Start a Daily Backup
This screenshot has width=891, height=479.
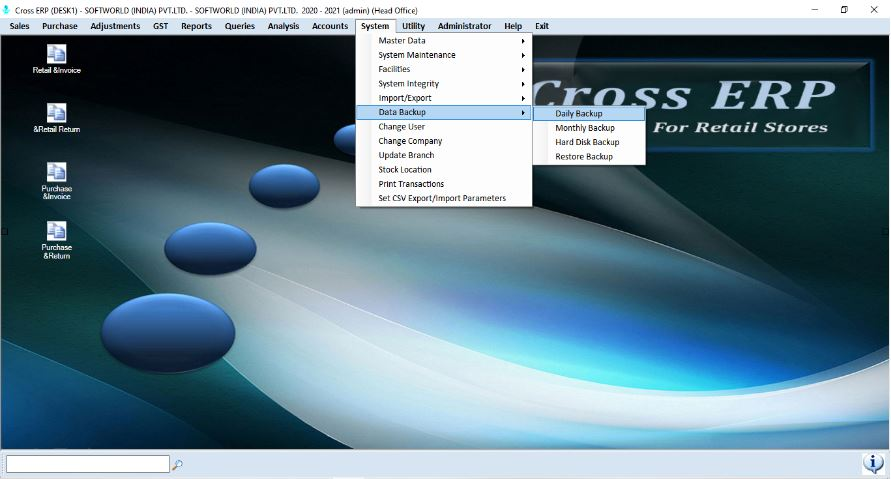click(589, 114)
